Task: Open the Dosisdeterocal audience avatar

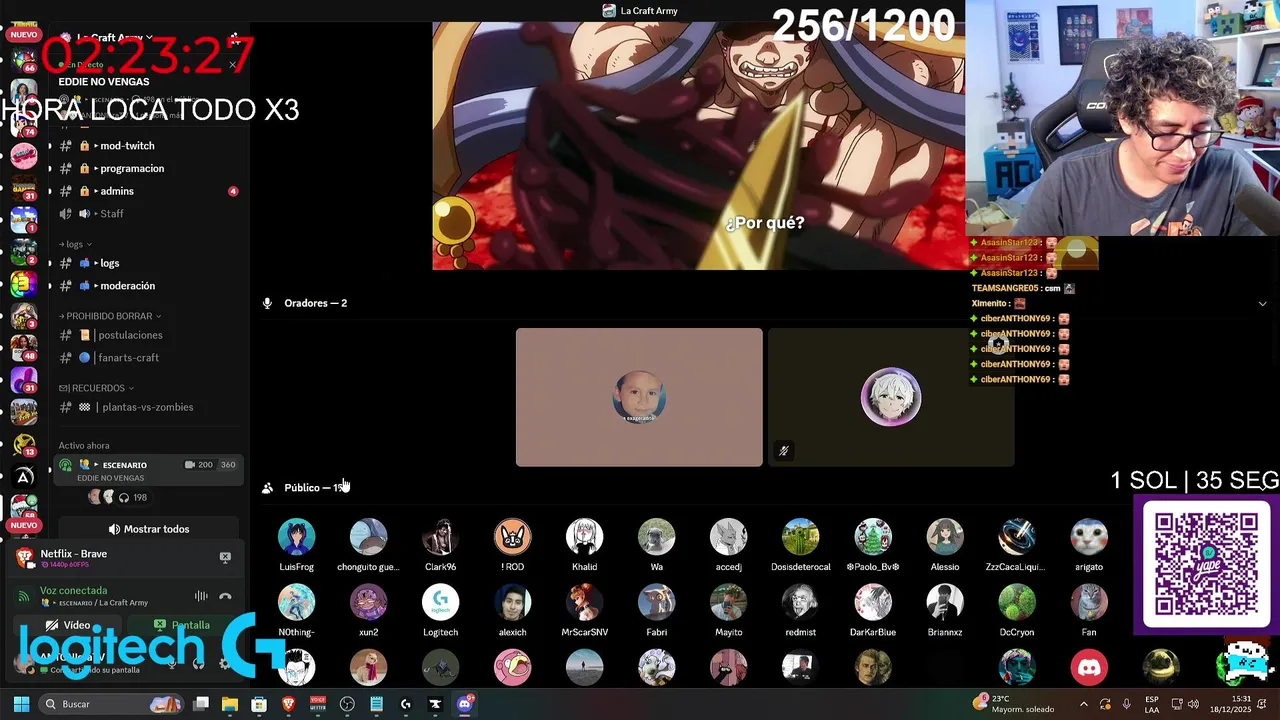Action: 800,537
